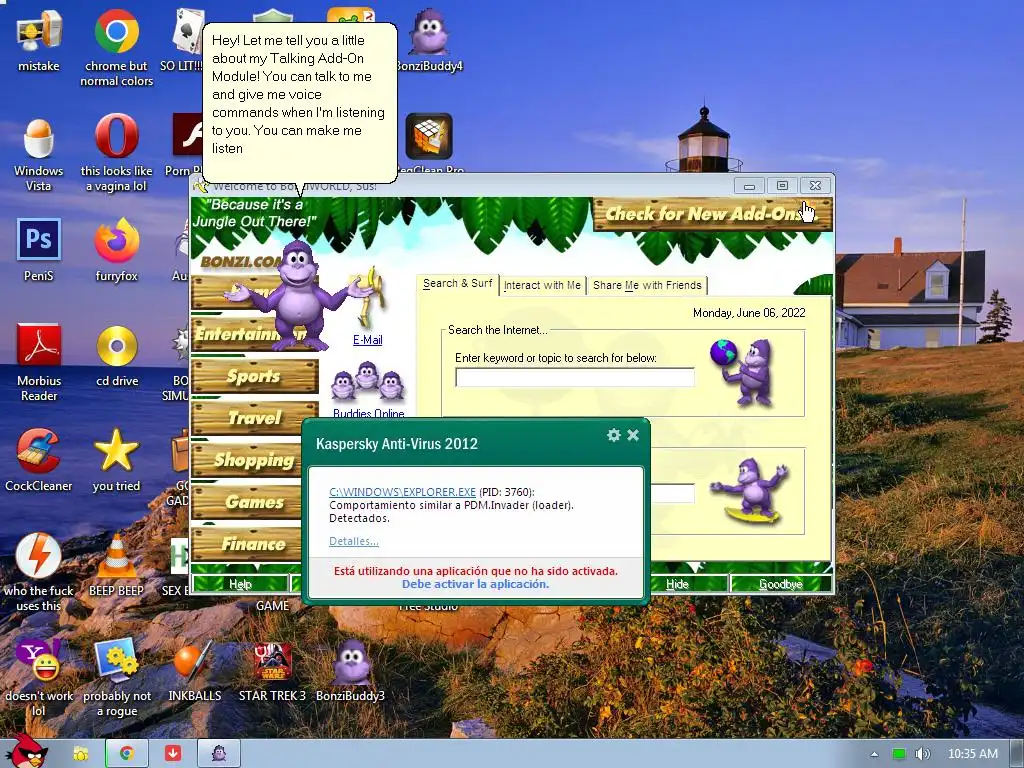The width and height of the screenshot is (1024, 768).
Task: Open the BonziBuddy4 desktop icon
Action: [x=428, y=31]
